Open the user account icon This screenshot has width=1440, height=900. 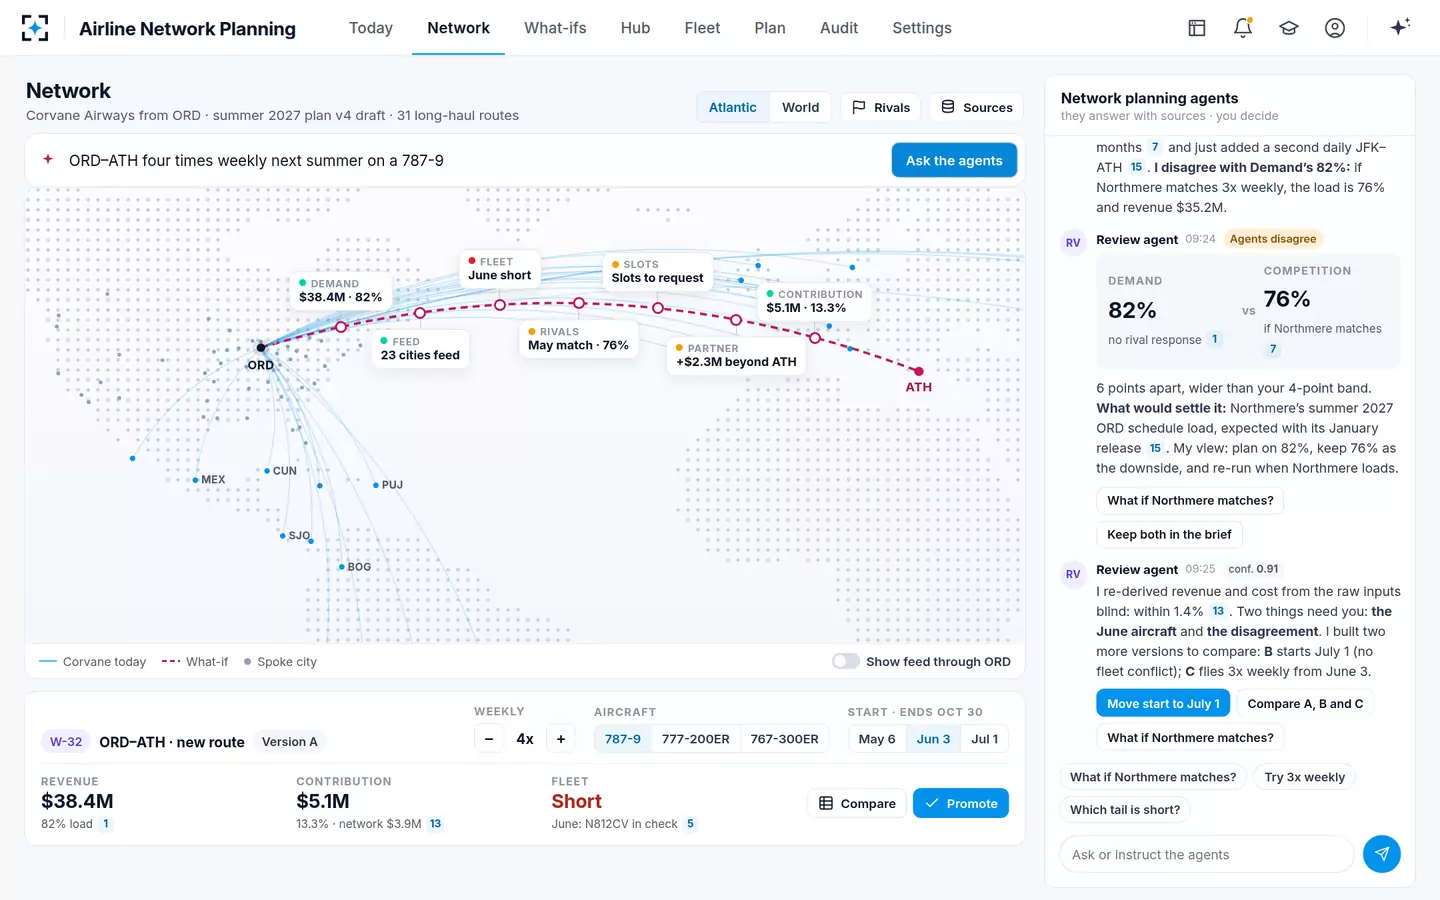pos(1335,28)
